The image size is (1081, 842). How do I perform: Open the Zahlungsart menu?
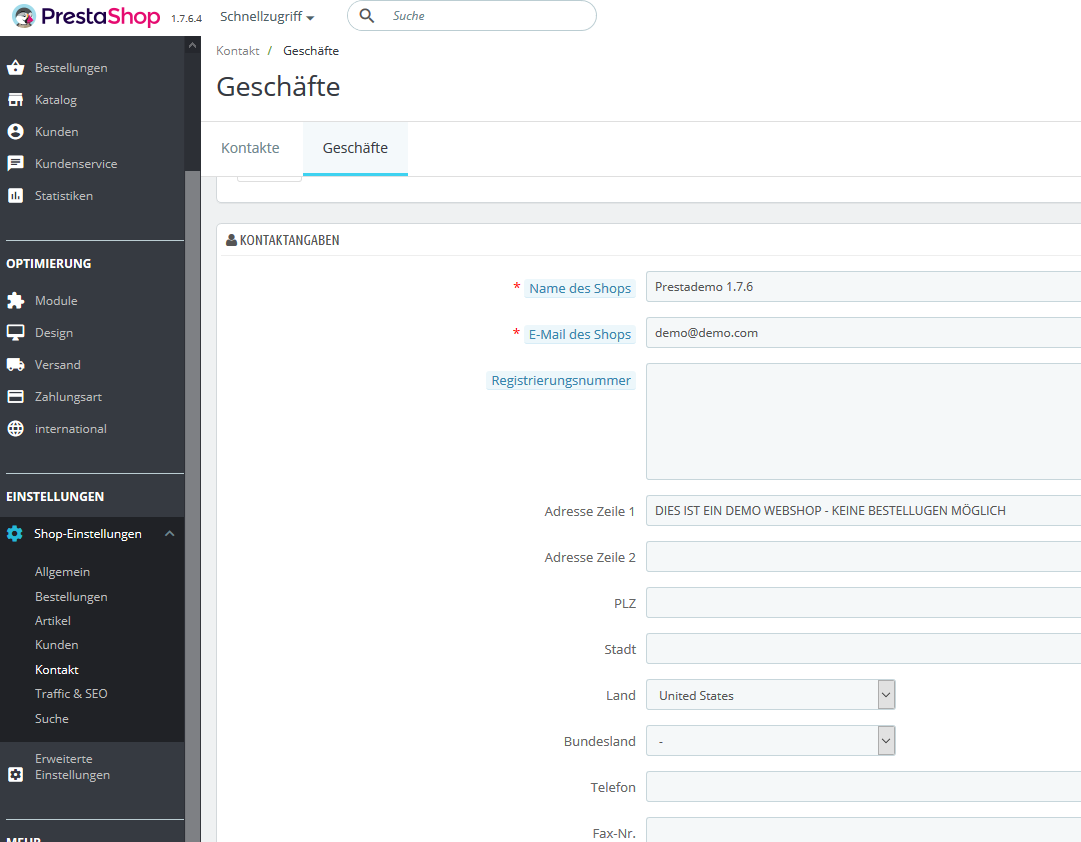pos(68,397)
